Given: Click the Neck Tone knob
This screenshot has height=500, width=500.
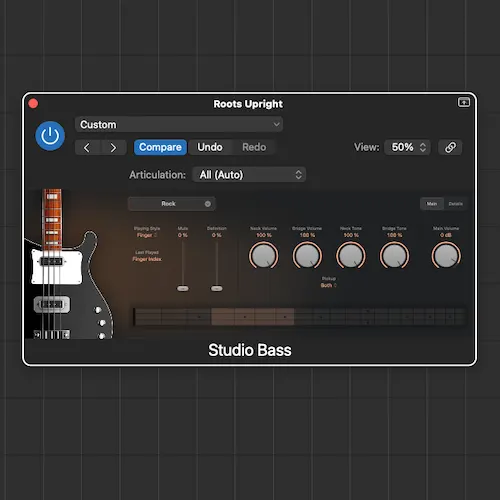Looking at the screenshot, I should tap(351, 256).
